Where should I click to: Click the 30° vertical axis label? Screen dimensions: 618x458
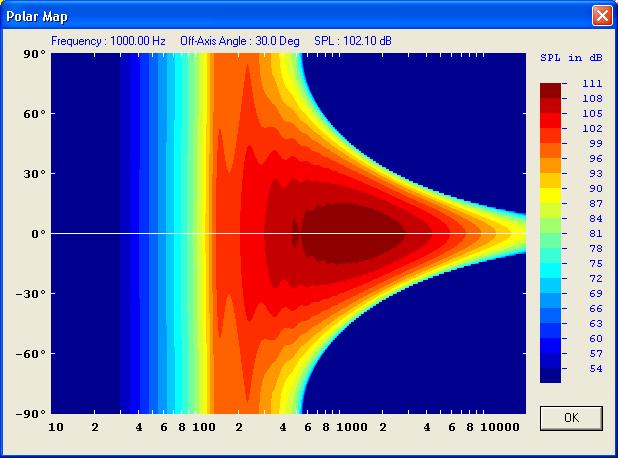[x=34, y=174]
